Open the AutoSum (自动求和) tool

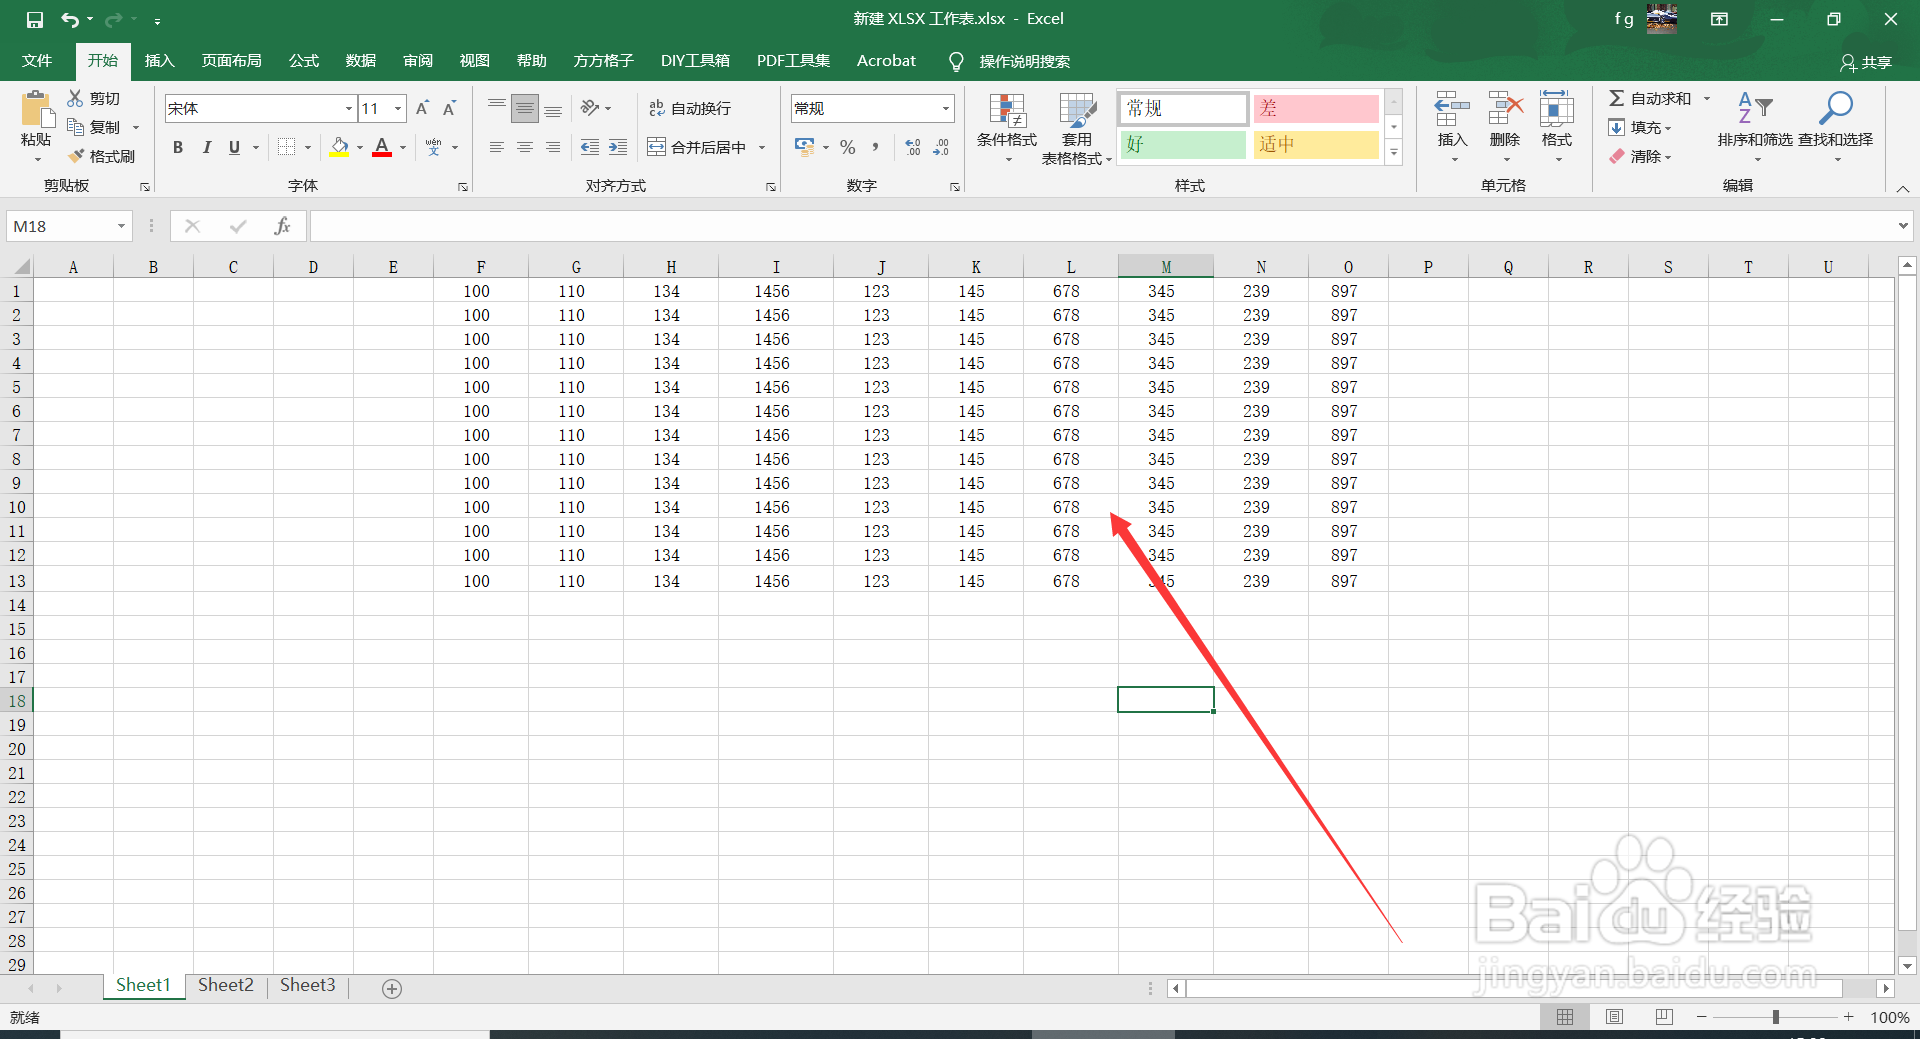click(1650, 98)
